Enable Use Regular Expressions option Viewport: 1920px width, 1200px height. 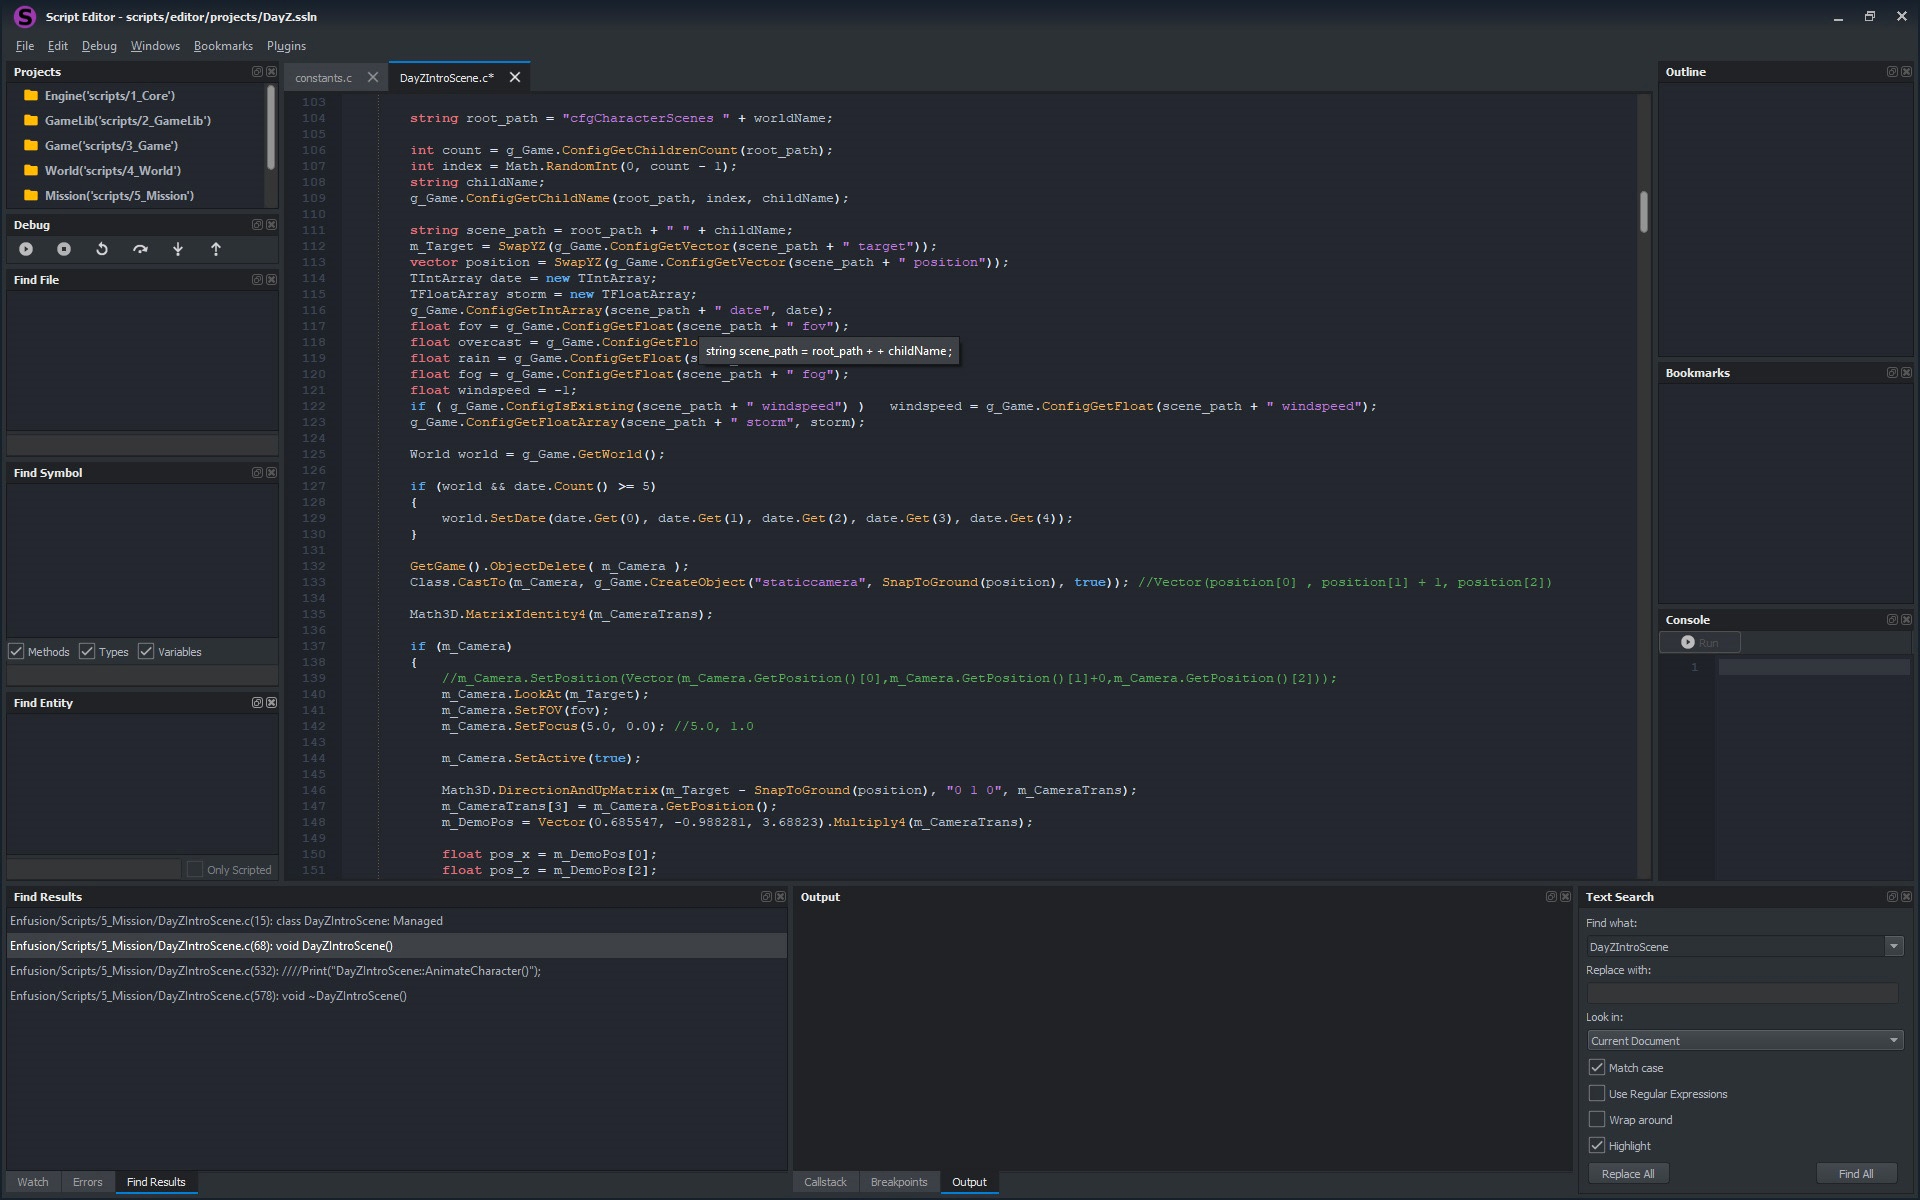[1597, 1093]
